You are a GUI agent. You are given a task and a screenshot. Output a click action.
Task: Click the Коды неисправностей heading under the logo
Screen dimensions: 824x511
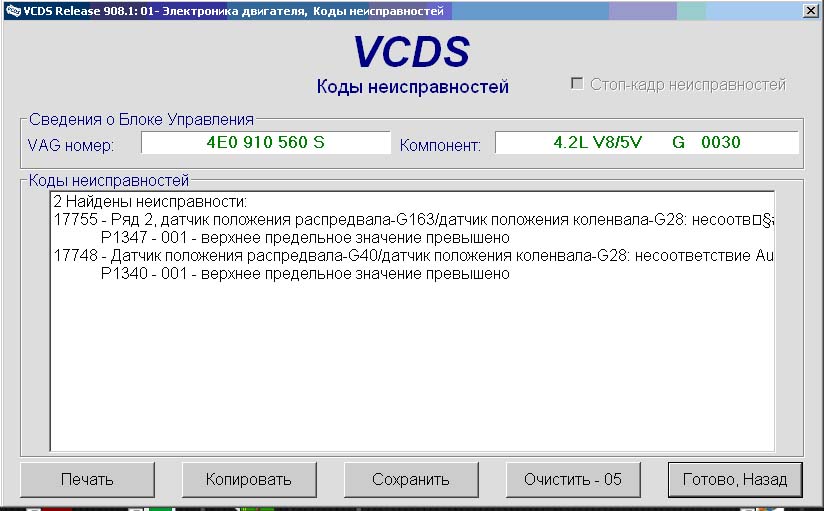pyautogui.click(x=412, y=87)
